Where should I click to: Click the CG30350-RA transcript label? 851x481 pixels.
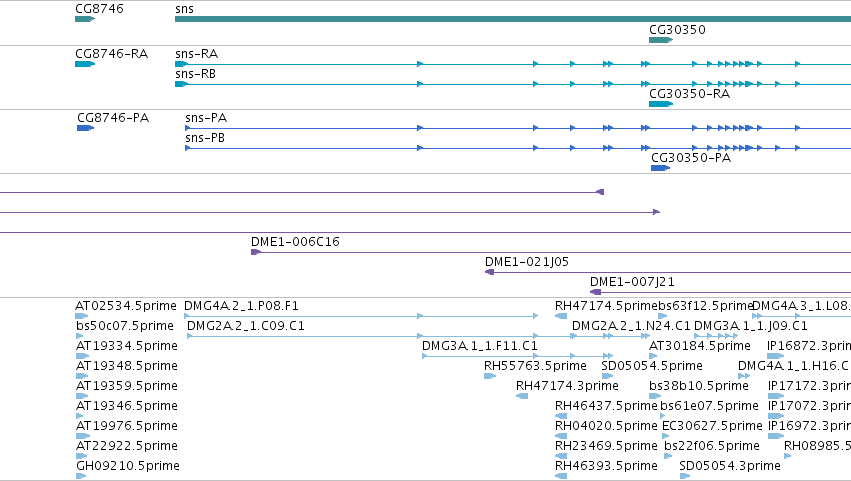pyautogui.click(x=689, y=94)
